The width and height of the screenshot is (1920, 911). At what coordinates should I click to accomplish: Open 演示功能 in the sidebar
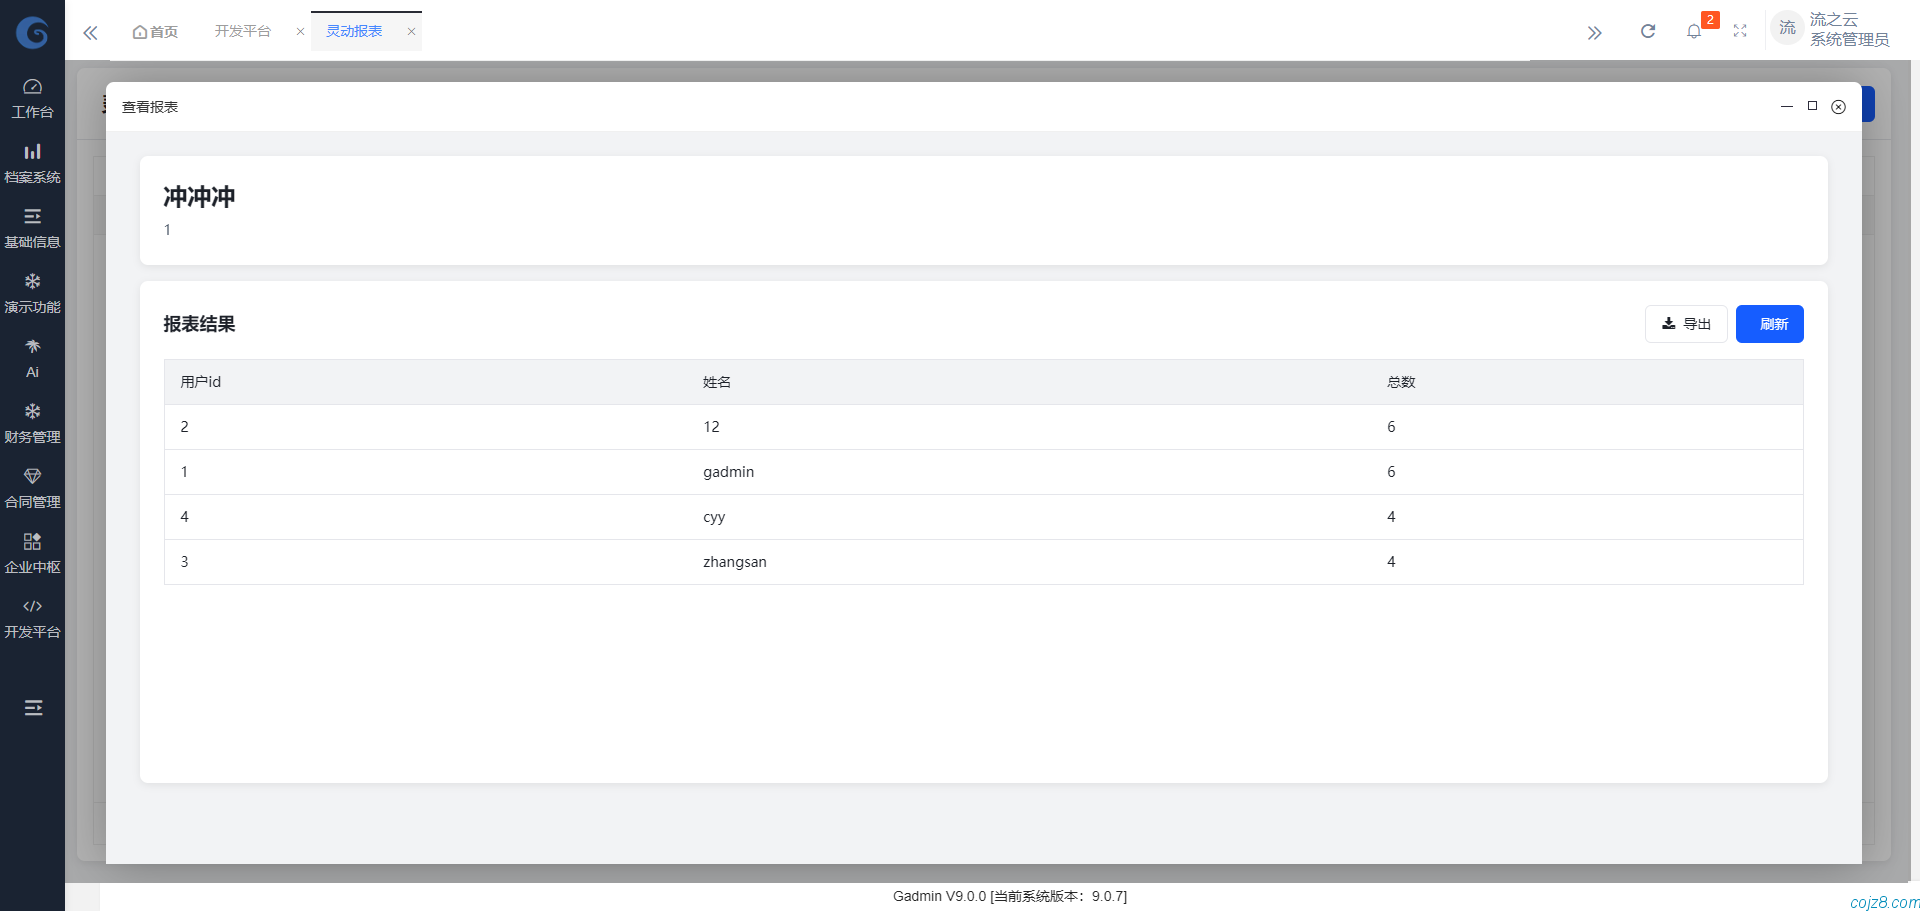pos(32,293)
